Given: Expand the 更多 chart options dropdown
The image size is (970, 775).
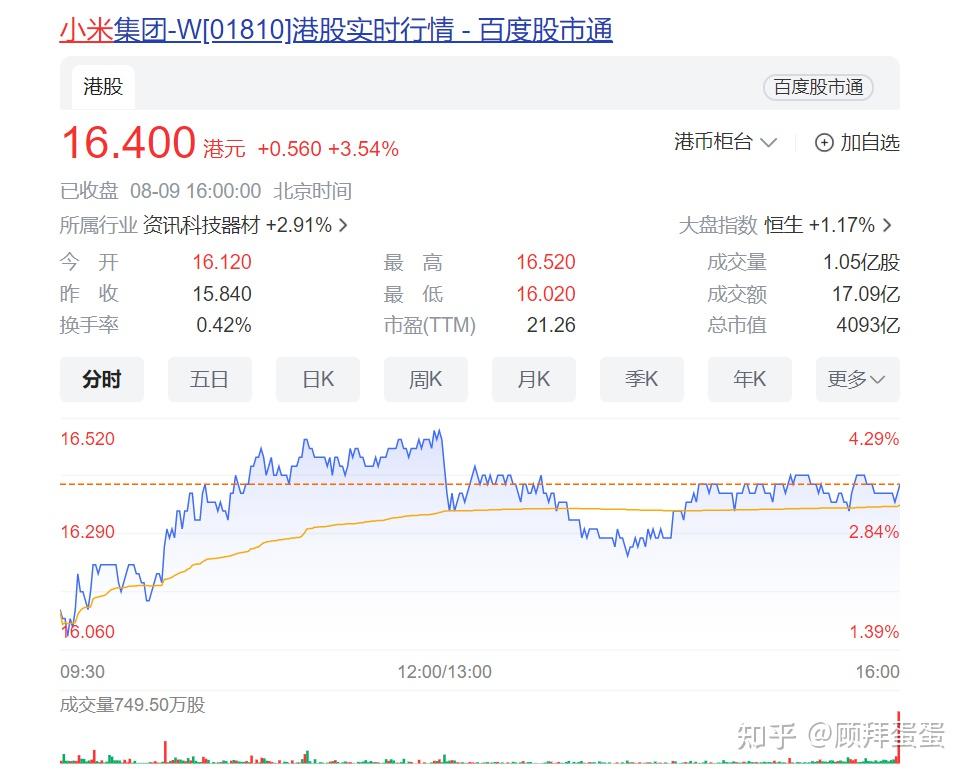Looking at the screenshot, I should click(x=857, y=379).
